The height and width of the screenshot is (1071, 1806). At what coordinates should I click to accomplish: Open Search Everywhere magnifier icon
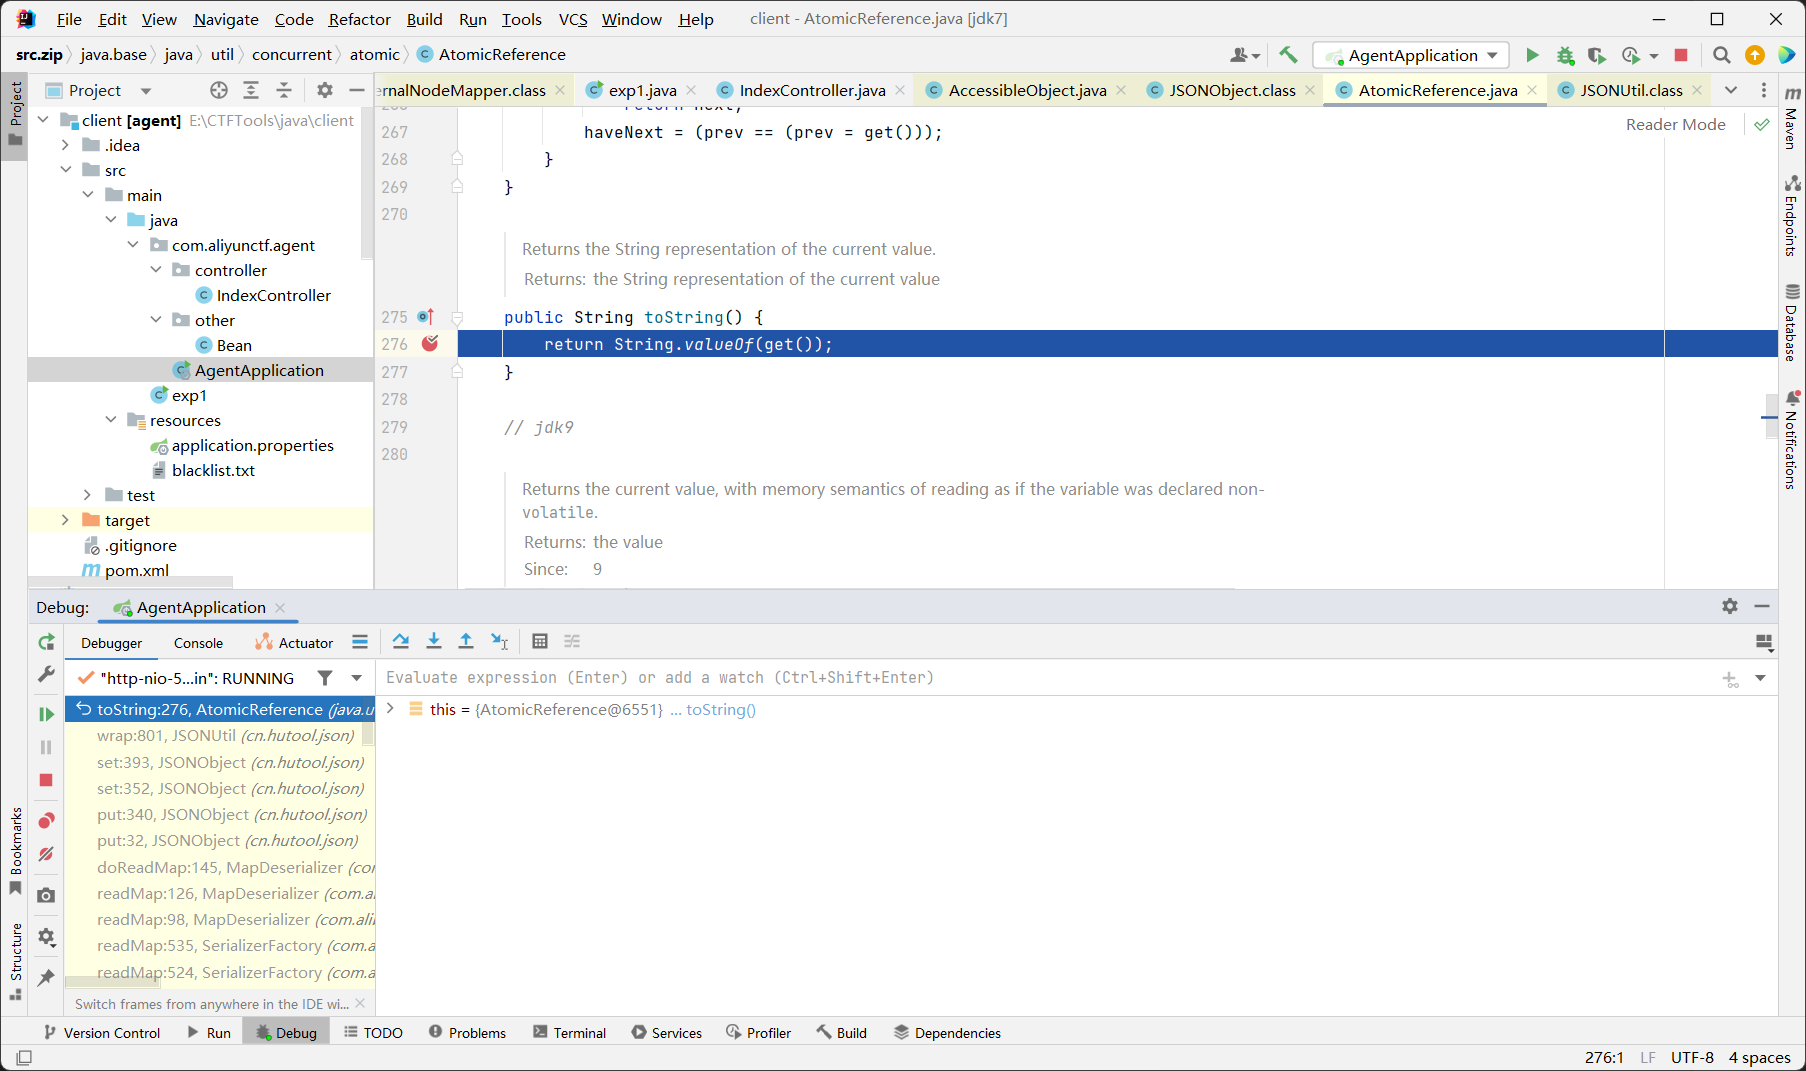pyautogui.click(x=1721, y=55)
